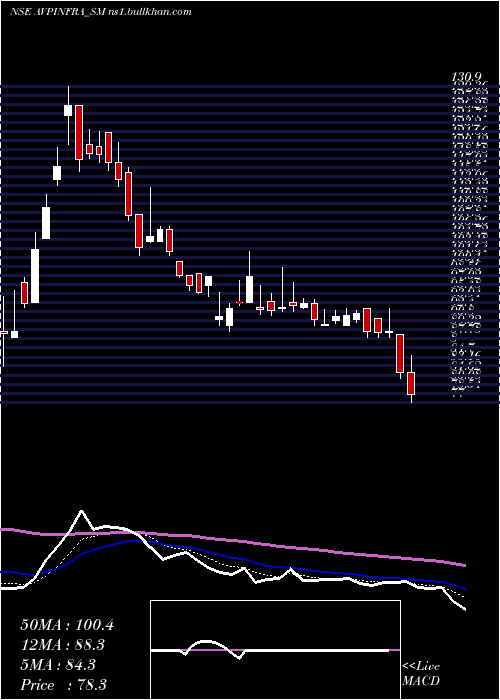Click the NSE AVPINFRA_SM chart title text
Screen dimensions: 500x700
click(100, 12)
